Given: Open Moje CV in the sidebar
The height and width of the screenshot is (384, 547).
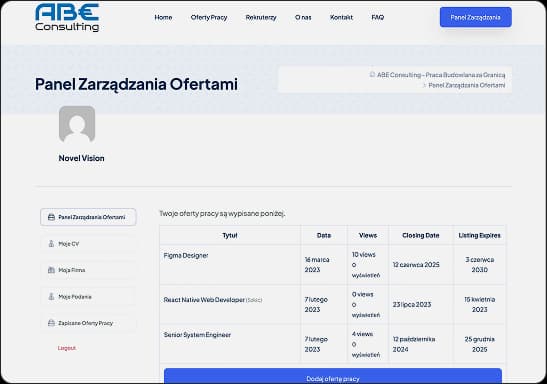Looking at the screenshot, I should coord(88,244).
